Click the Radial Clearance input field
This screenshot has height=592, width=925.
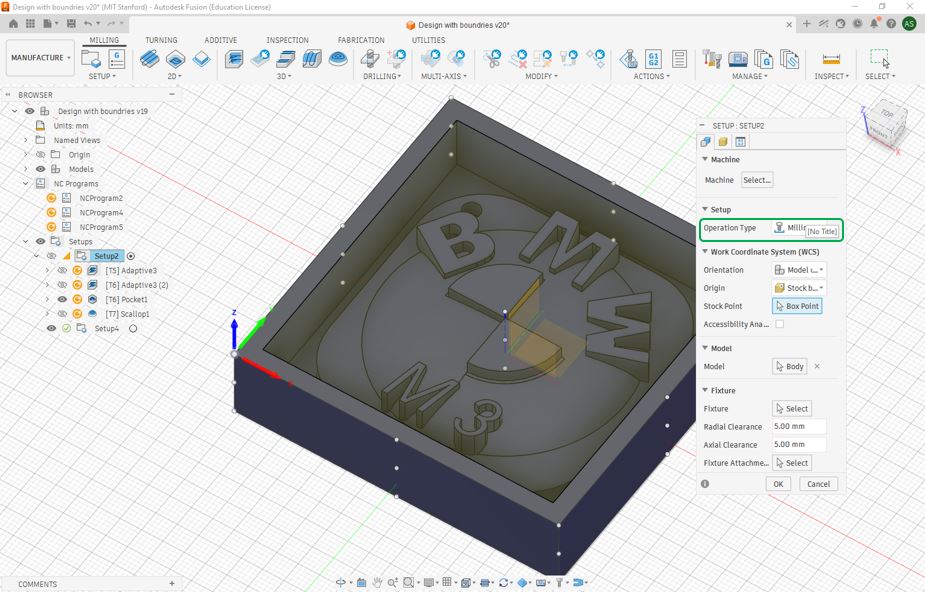point(799,426)
